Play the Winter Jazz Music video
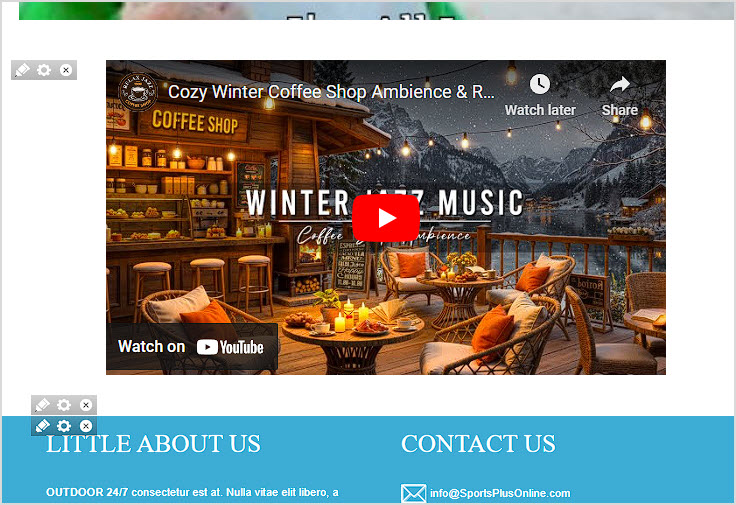This screenshot has width=736, height=505. pos(386,218)
